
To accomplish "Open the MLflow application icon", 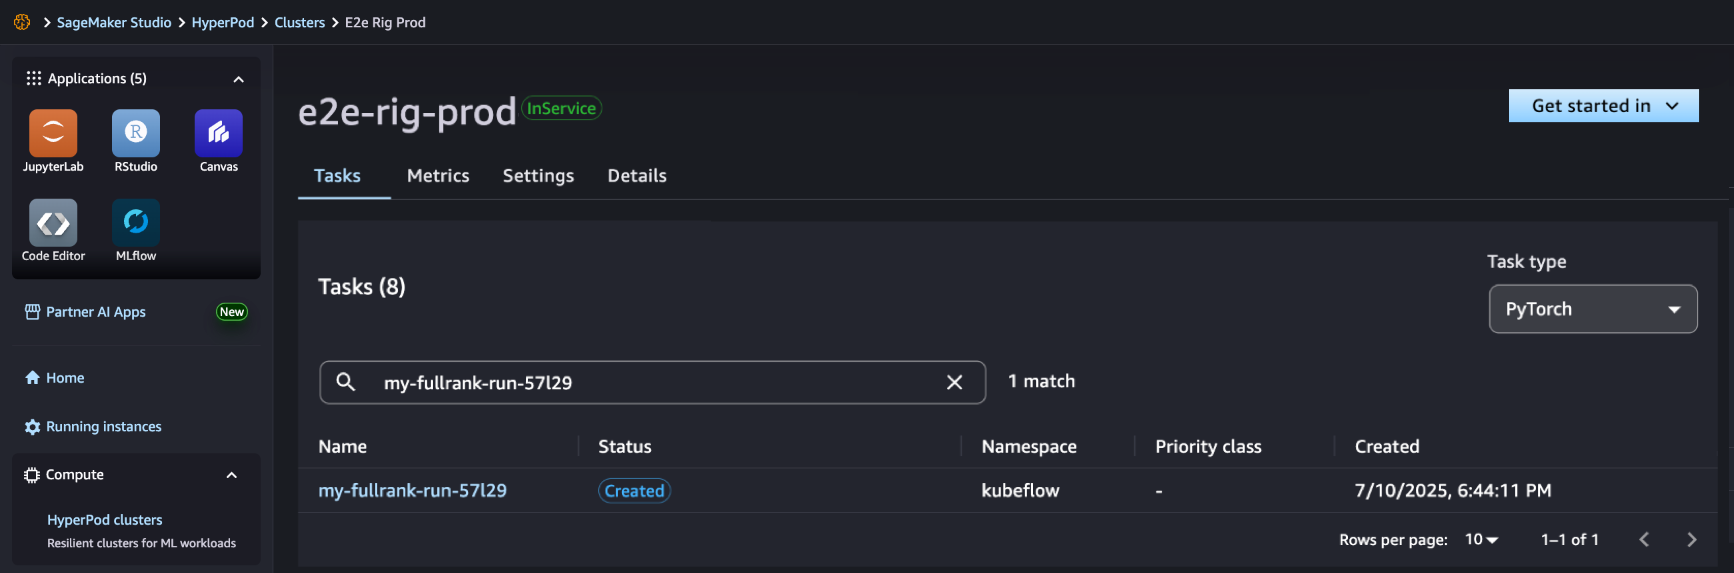I will tap(136, 223).
